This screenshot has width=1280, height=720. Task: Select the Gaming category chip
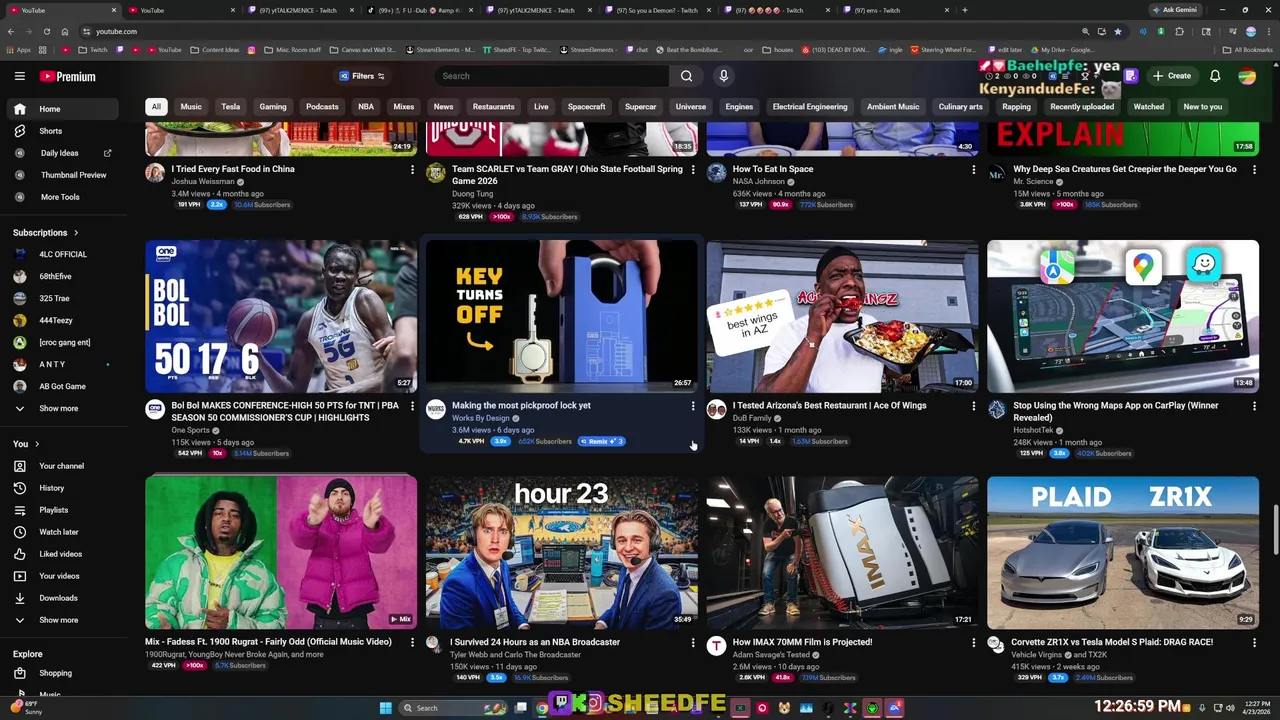tap(273, 107)
